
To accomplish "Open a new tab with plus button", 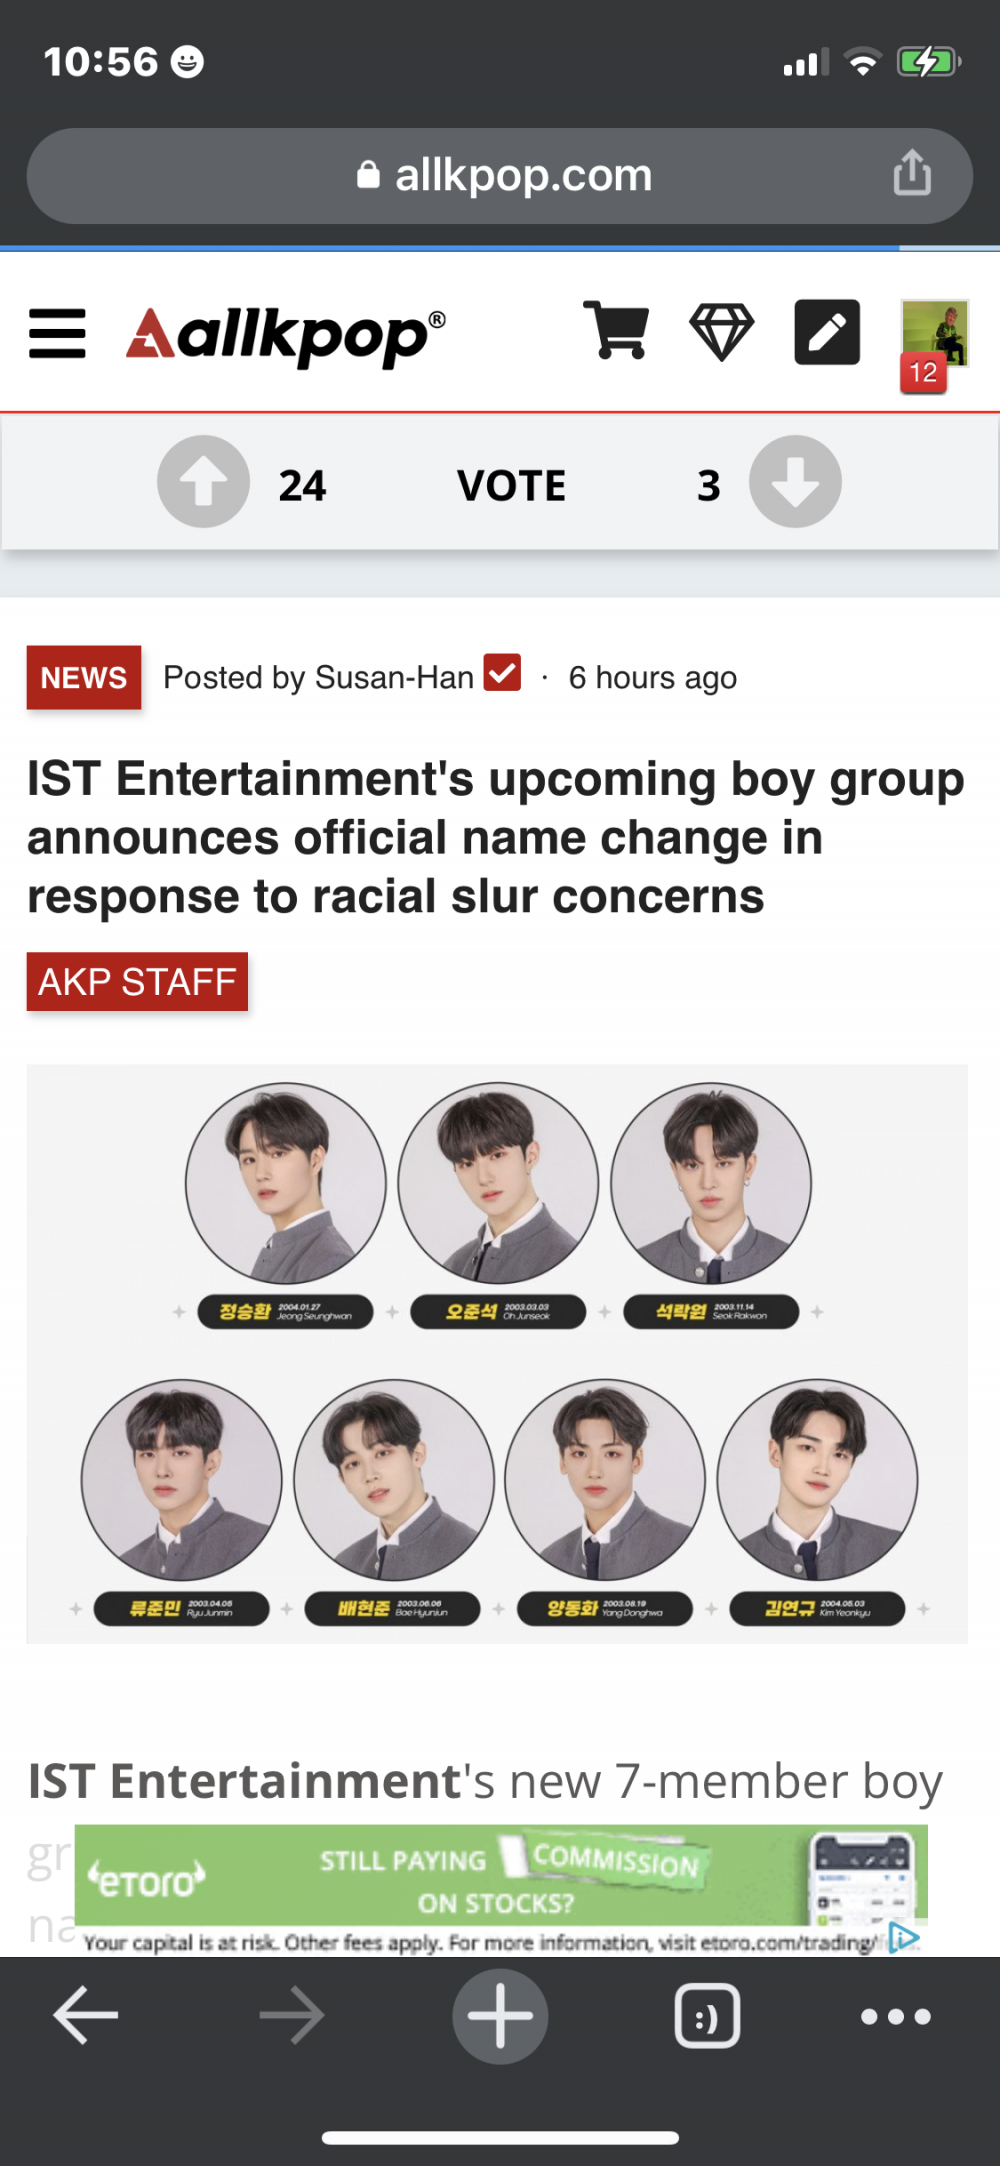I will (x=500, y=2016).
